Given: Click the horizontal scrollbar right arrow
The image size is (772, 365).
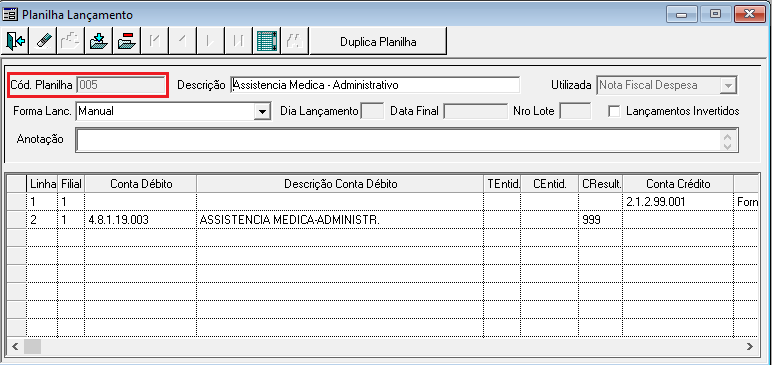Looking at the screenshot, I should [750, 346].
